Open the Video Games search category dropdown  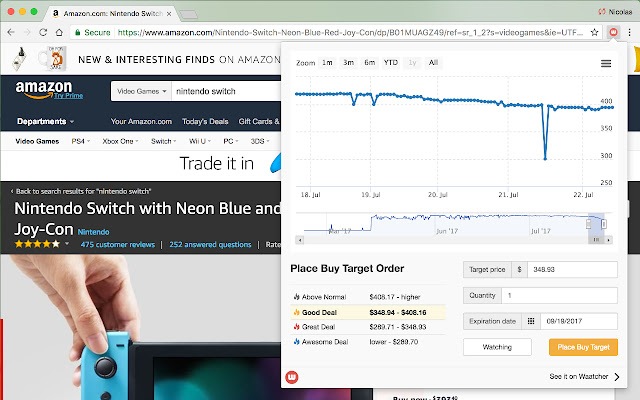tap(141, 91)
